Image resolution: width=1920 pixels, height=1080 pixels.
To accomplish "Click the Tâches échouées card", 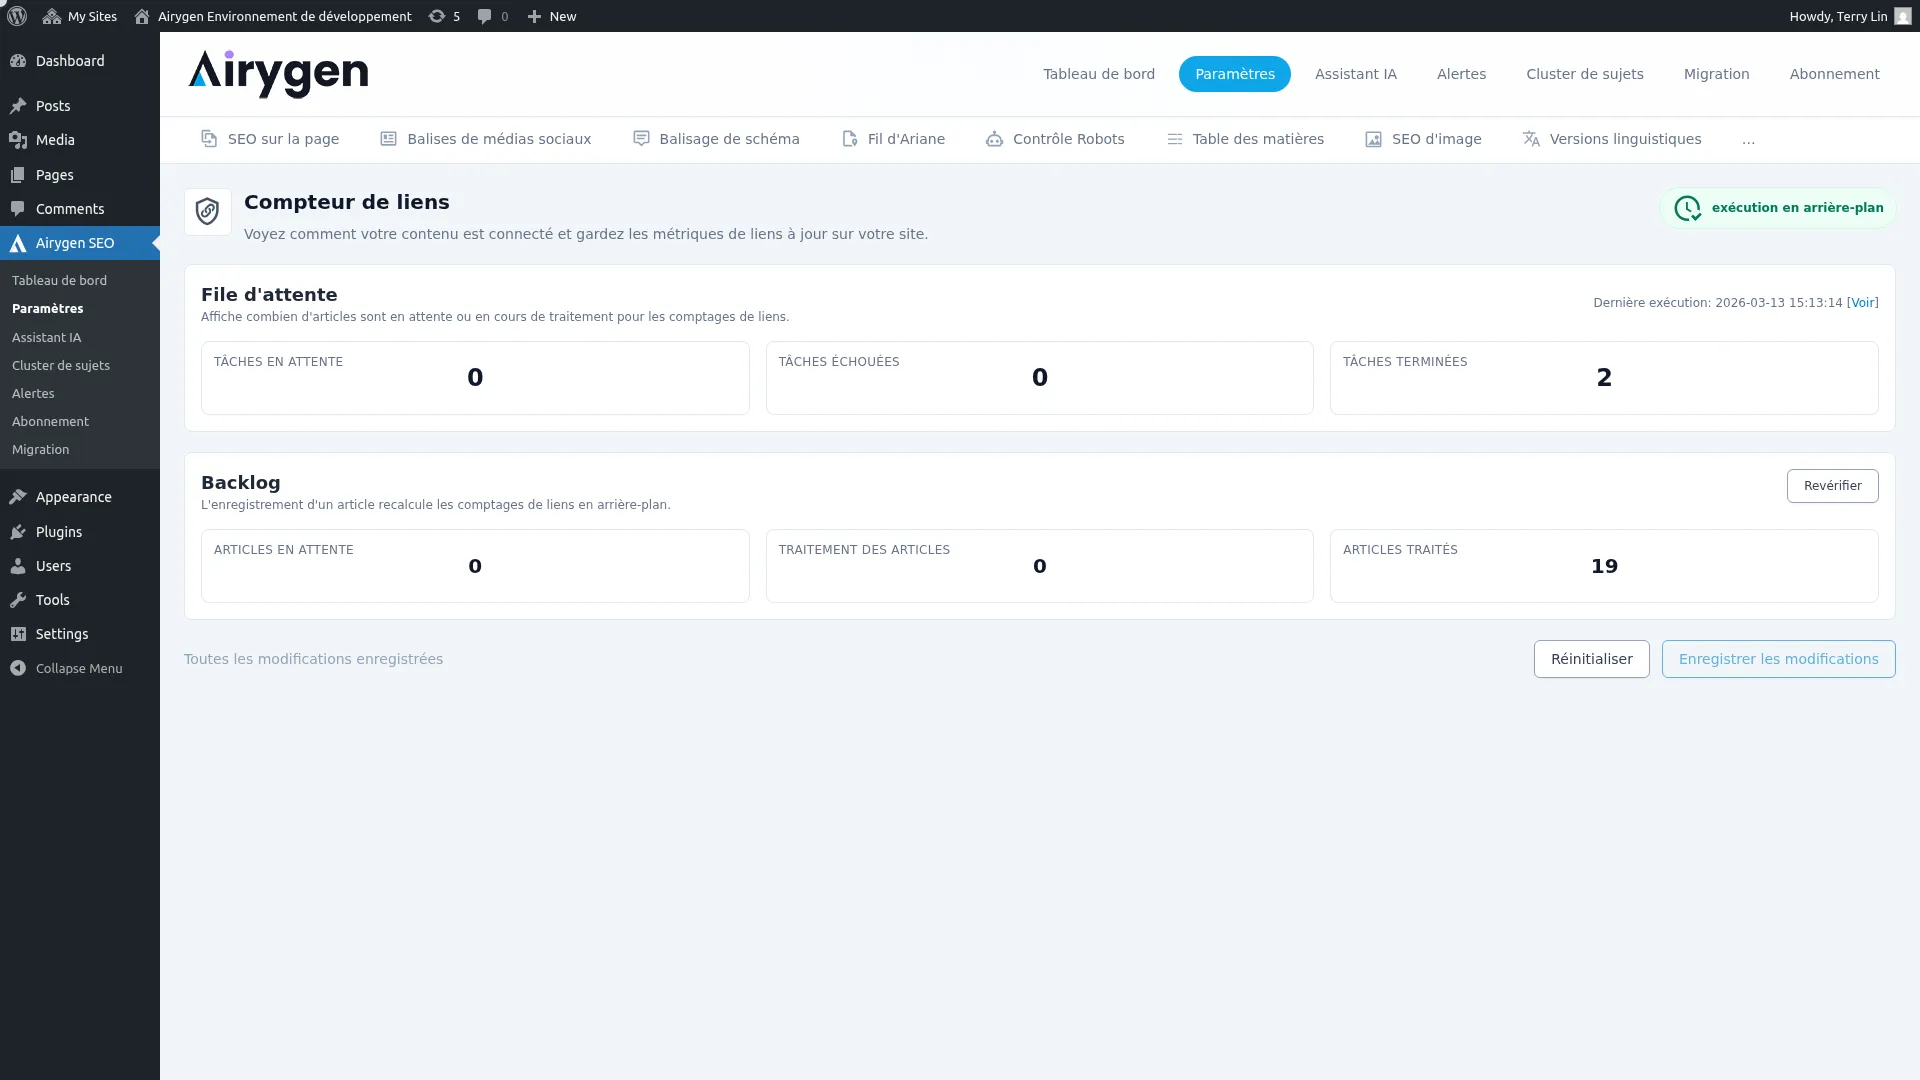I will tap(1039, 378).
